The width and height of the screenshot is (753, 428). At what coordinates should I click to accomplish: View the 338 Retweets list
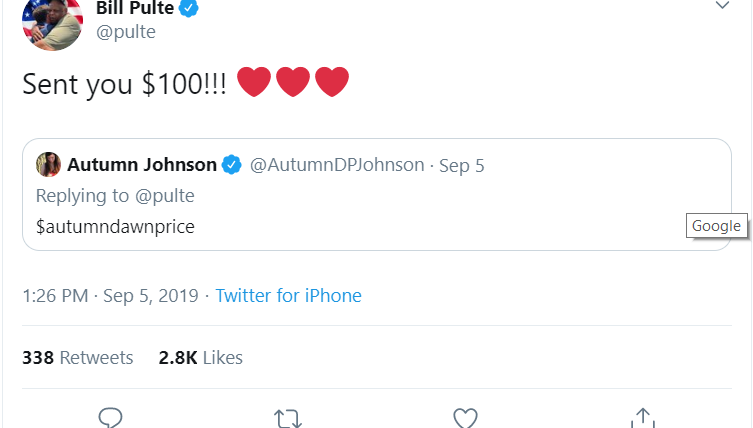click(78, 357)
